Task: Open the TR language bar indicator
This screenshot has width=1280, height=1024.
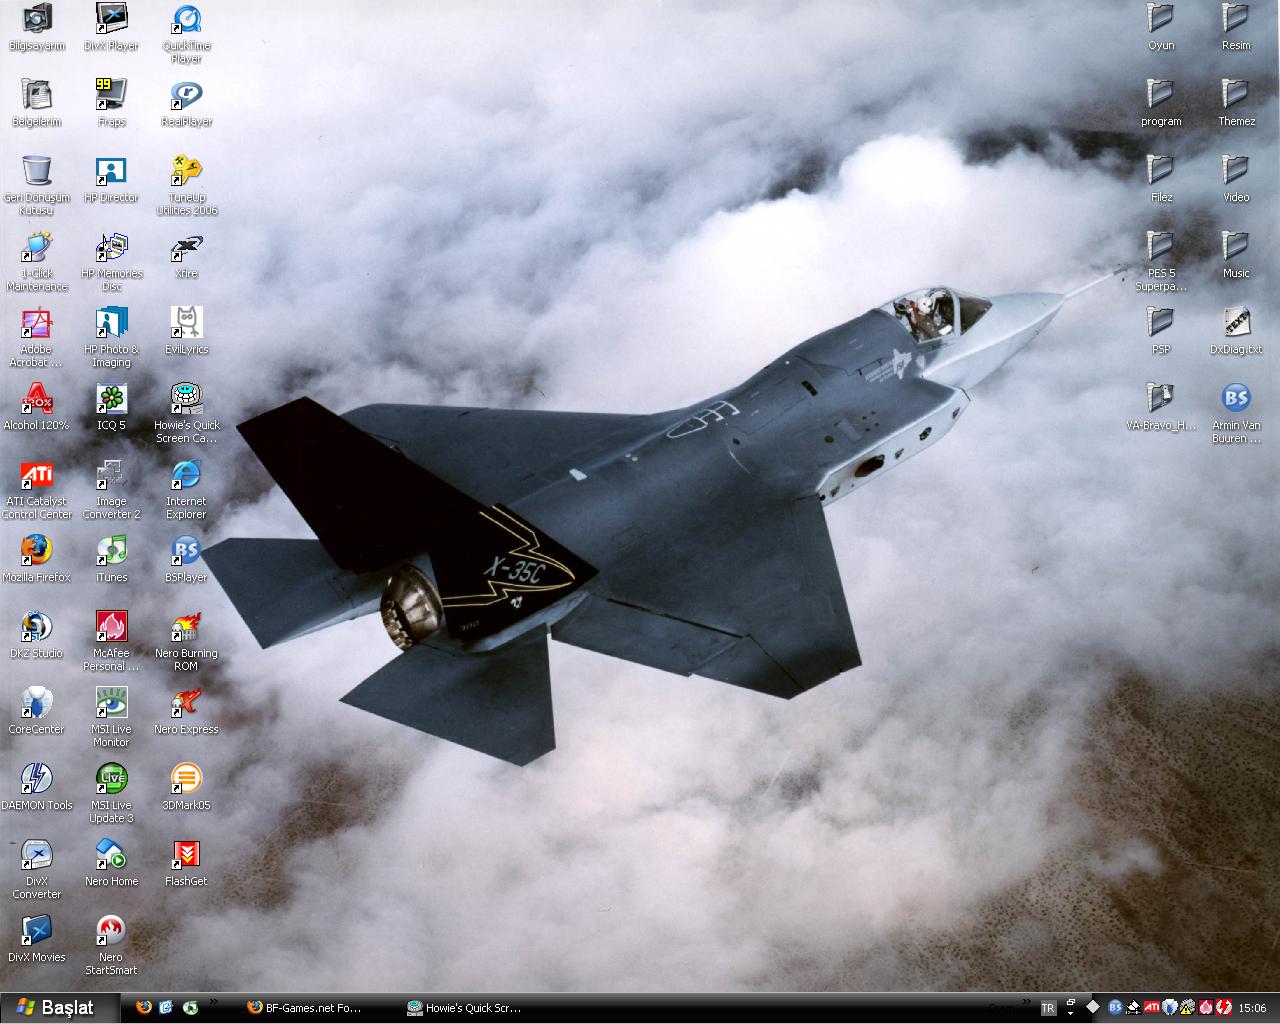Action: (1048, 1008)
